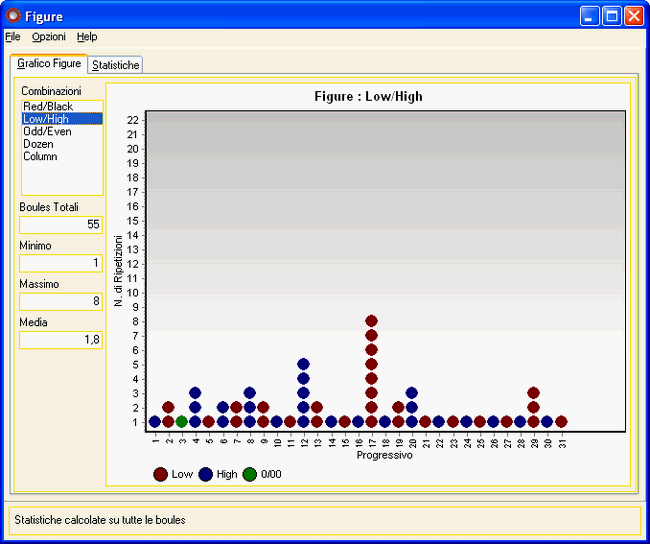The width and height of the screenshot is (650, 544).
Task: Click the top blue dot at progressivo 4
Action: click(x=195, y=393)
